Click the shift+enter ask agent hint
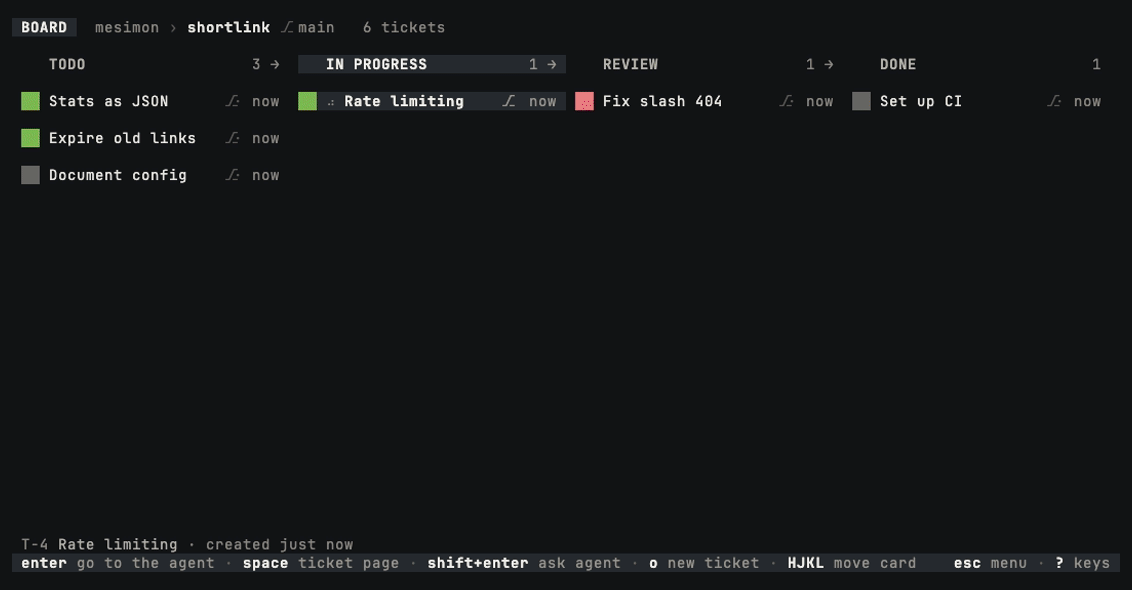 (x=524, y=563)
